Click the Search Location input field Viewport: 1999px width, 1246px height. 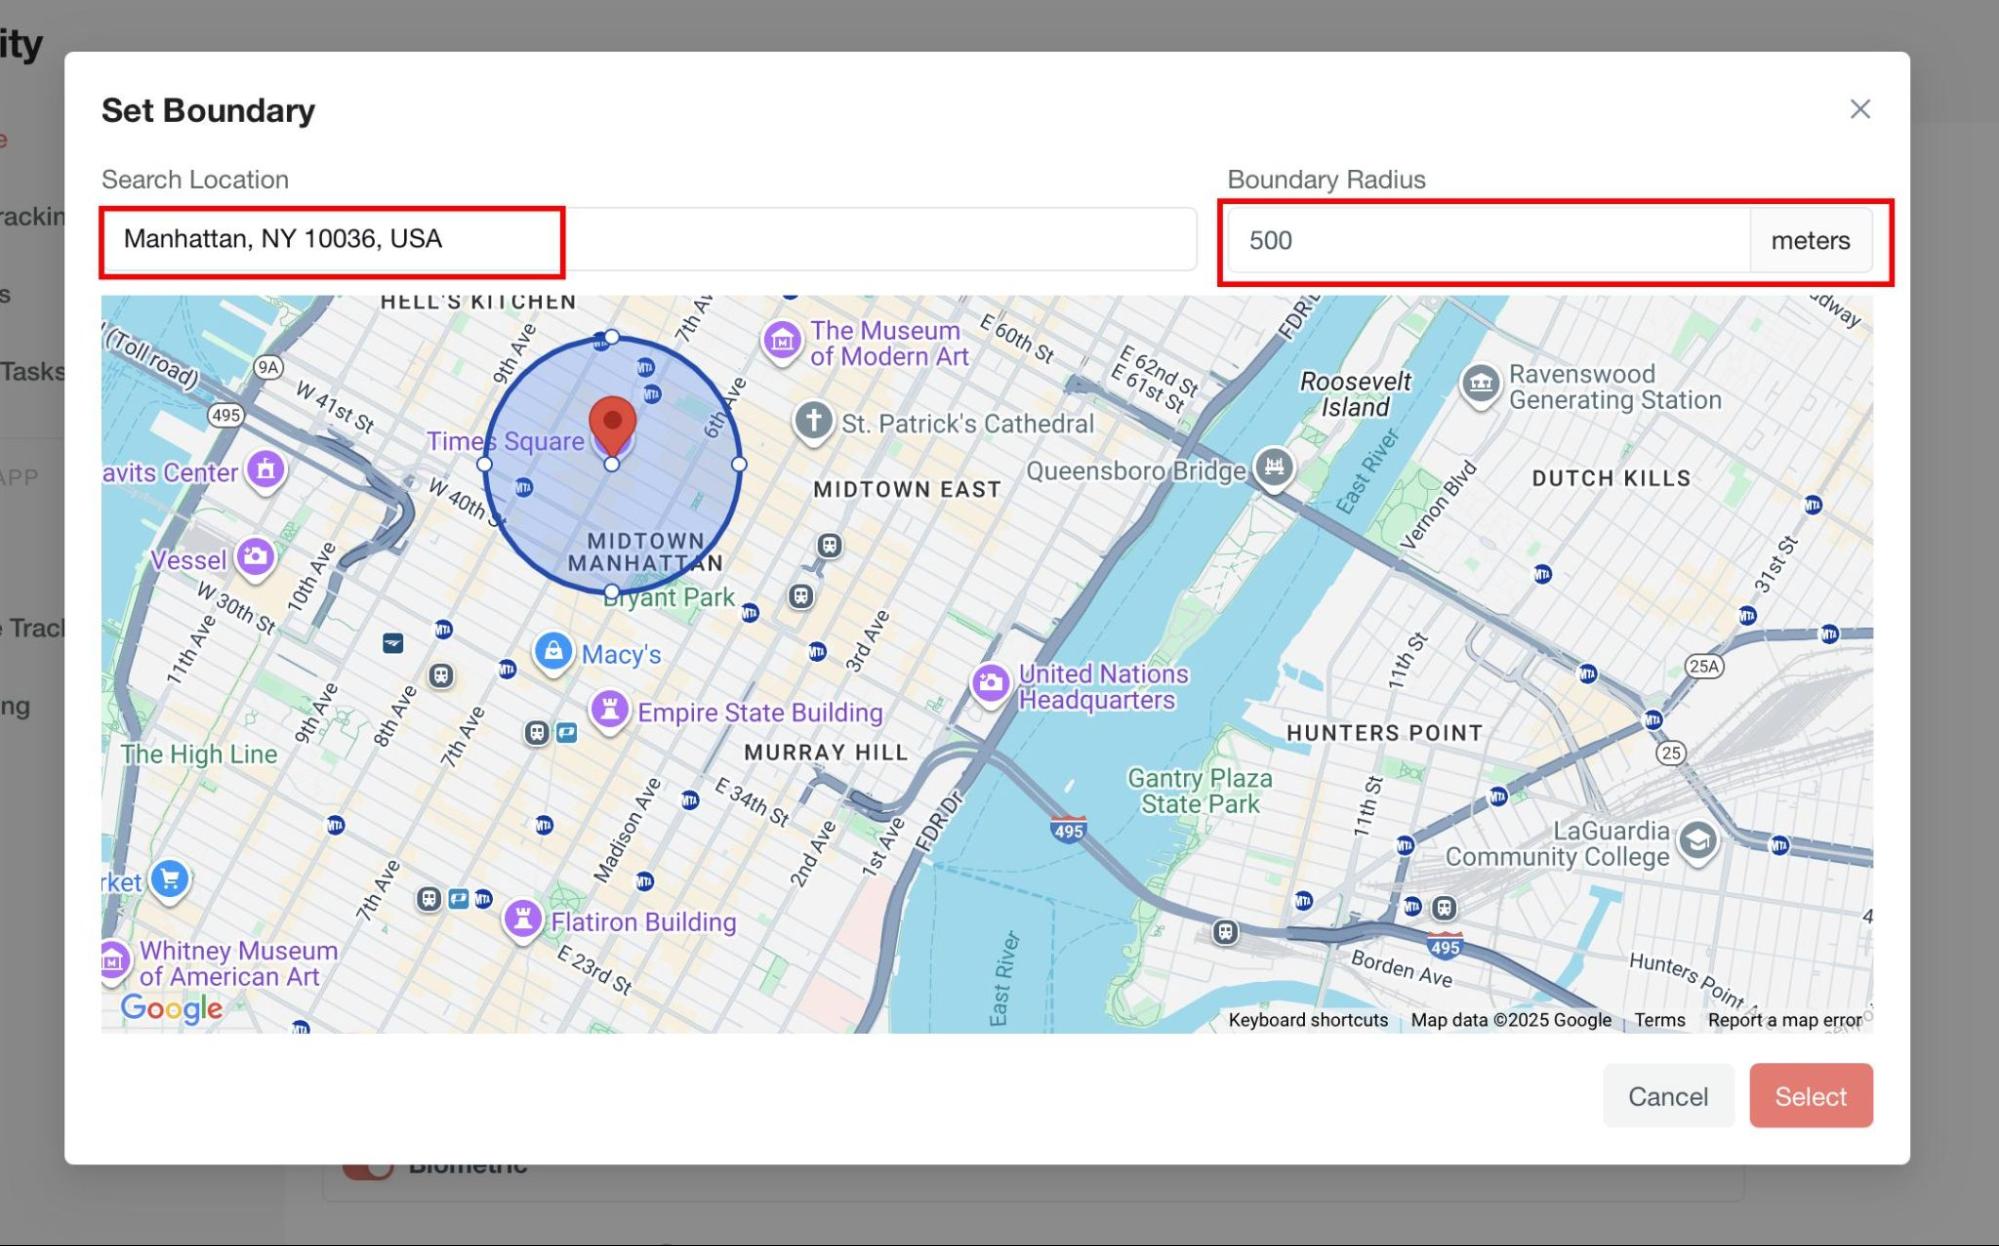[x=648, y=239]
